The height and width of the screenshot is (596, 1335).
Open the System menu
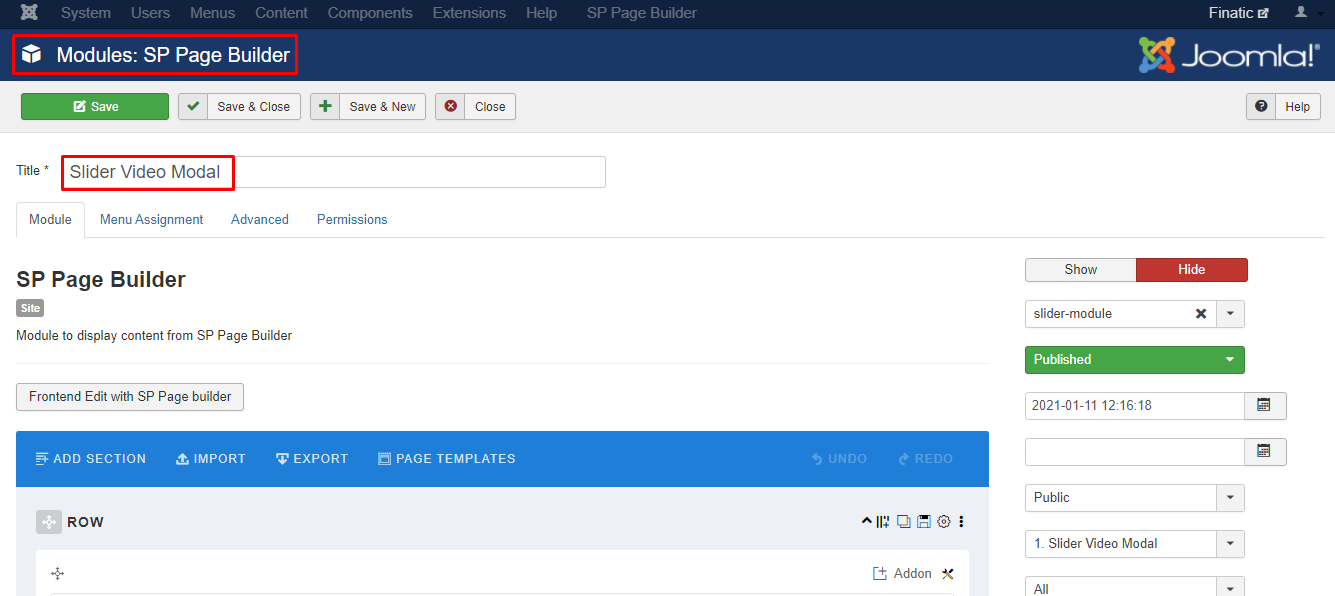85,13
